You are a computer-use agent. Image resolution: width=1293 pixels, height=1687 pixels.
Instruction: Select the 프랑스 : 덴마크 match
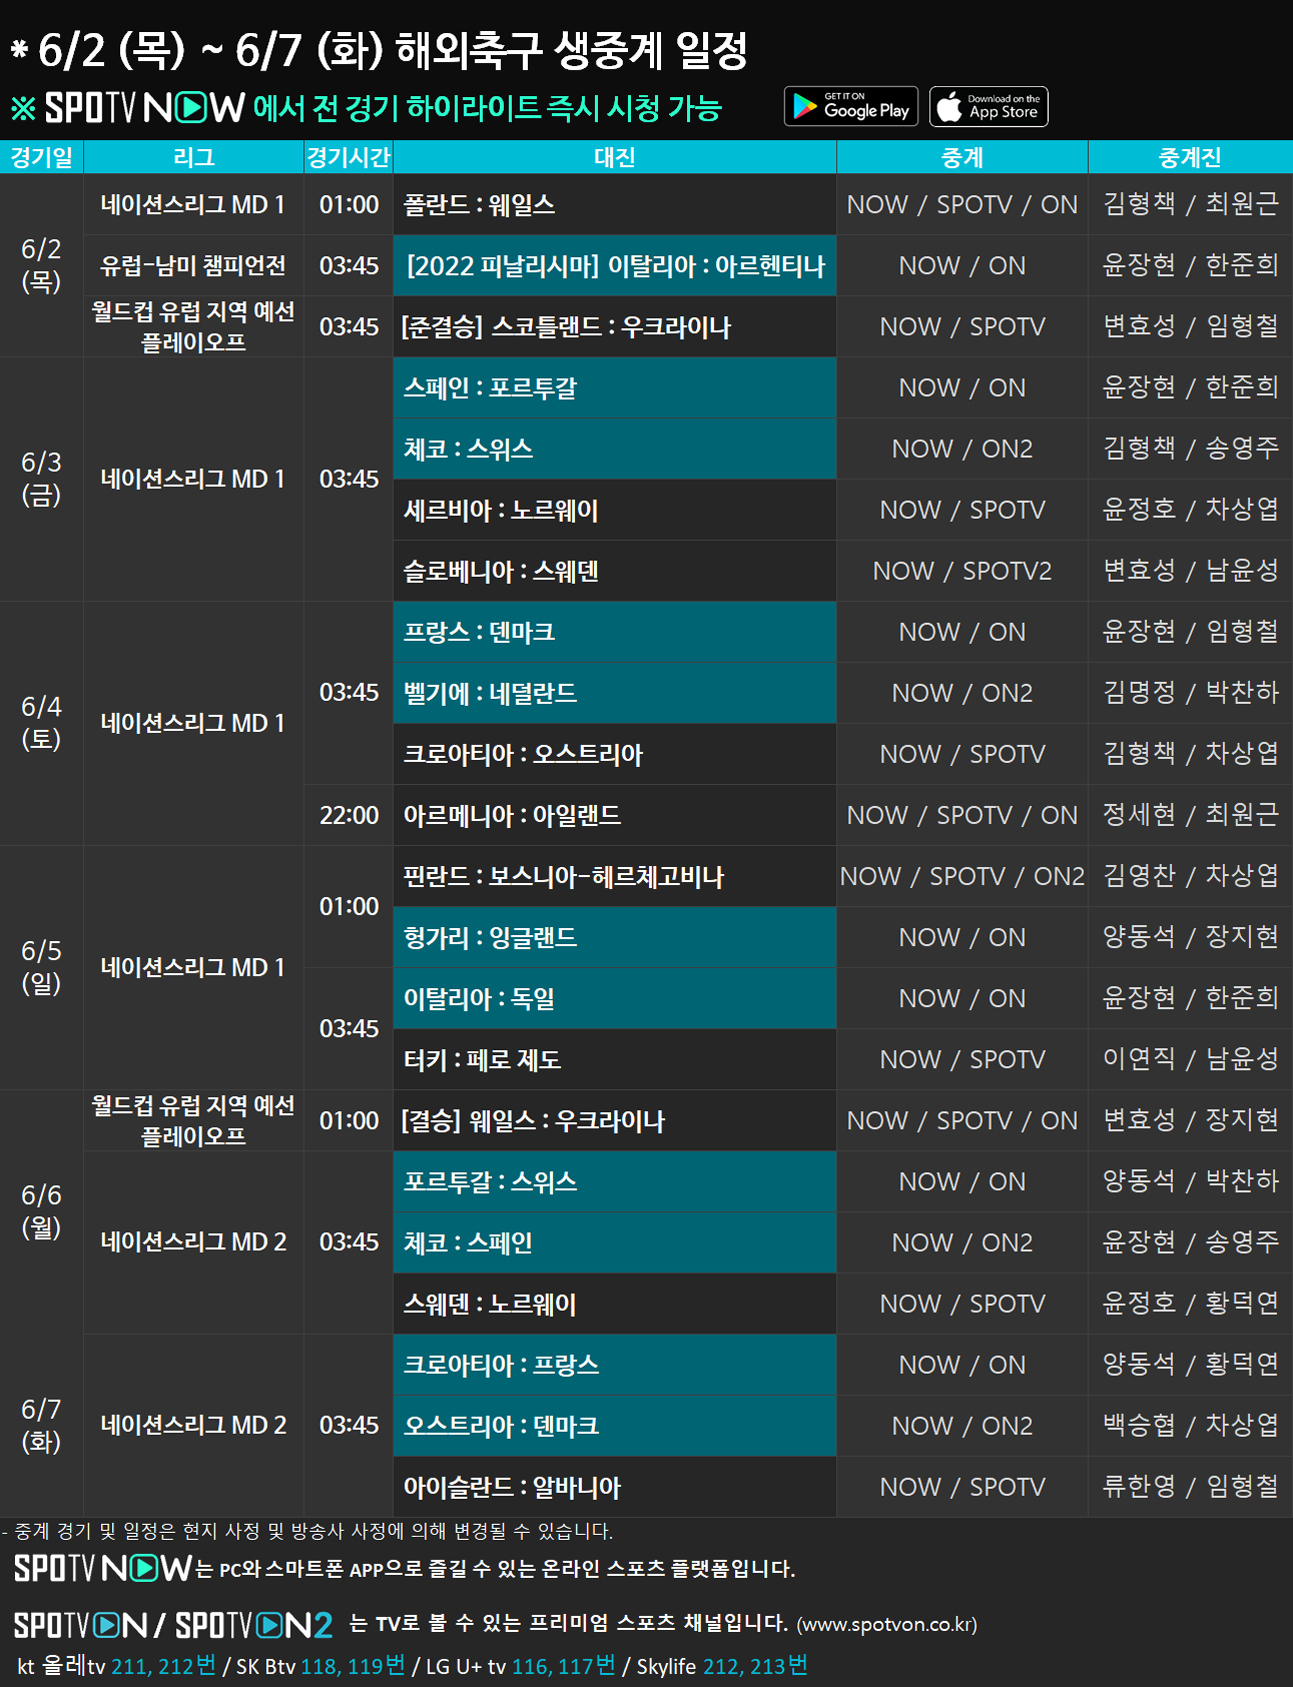click(x=614, y=632)
